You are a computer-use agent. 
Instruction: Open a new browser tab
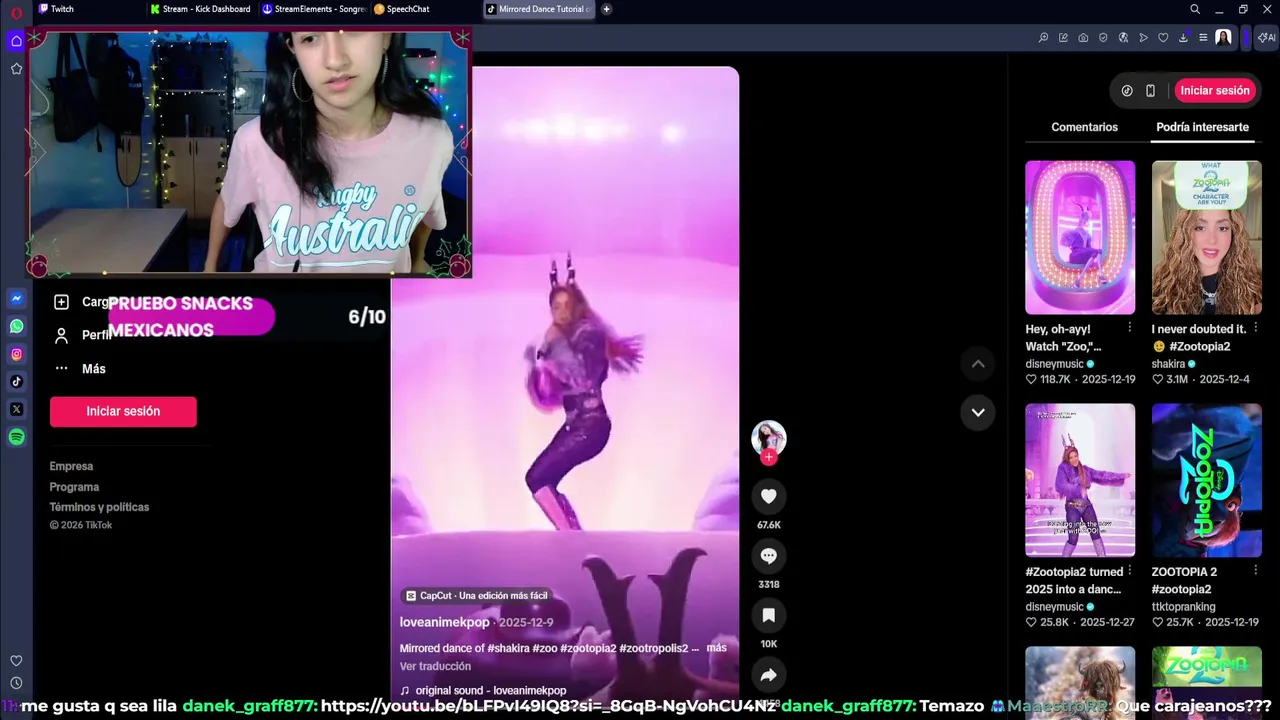pos(606,9)
